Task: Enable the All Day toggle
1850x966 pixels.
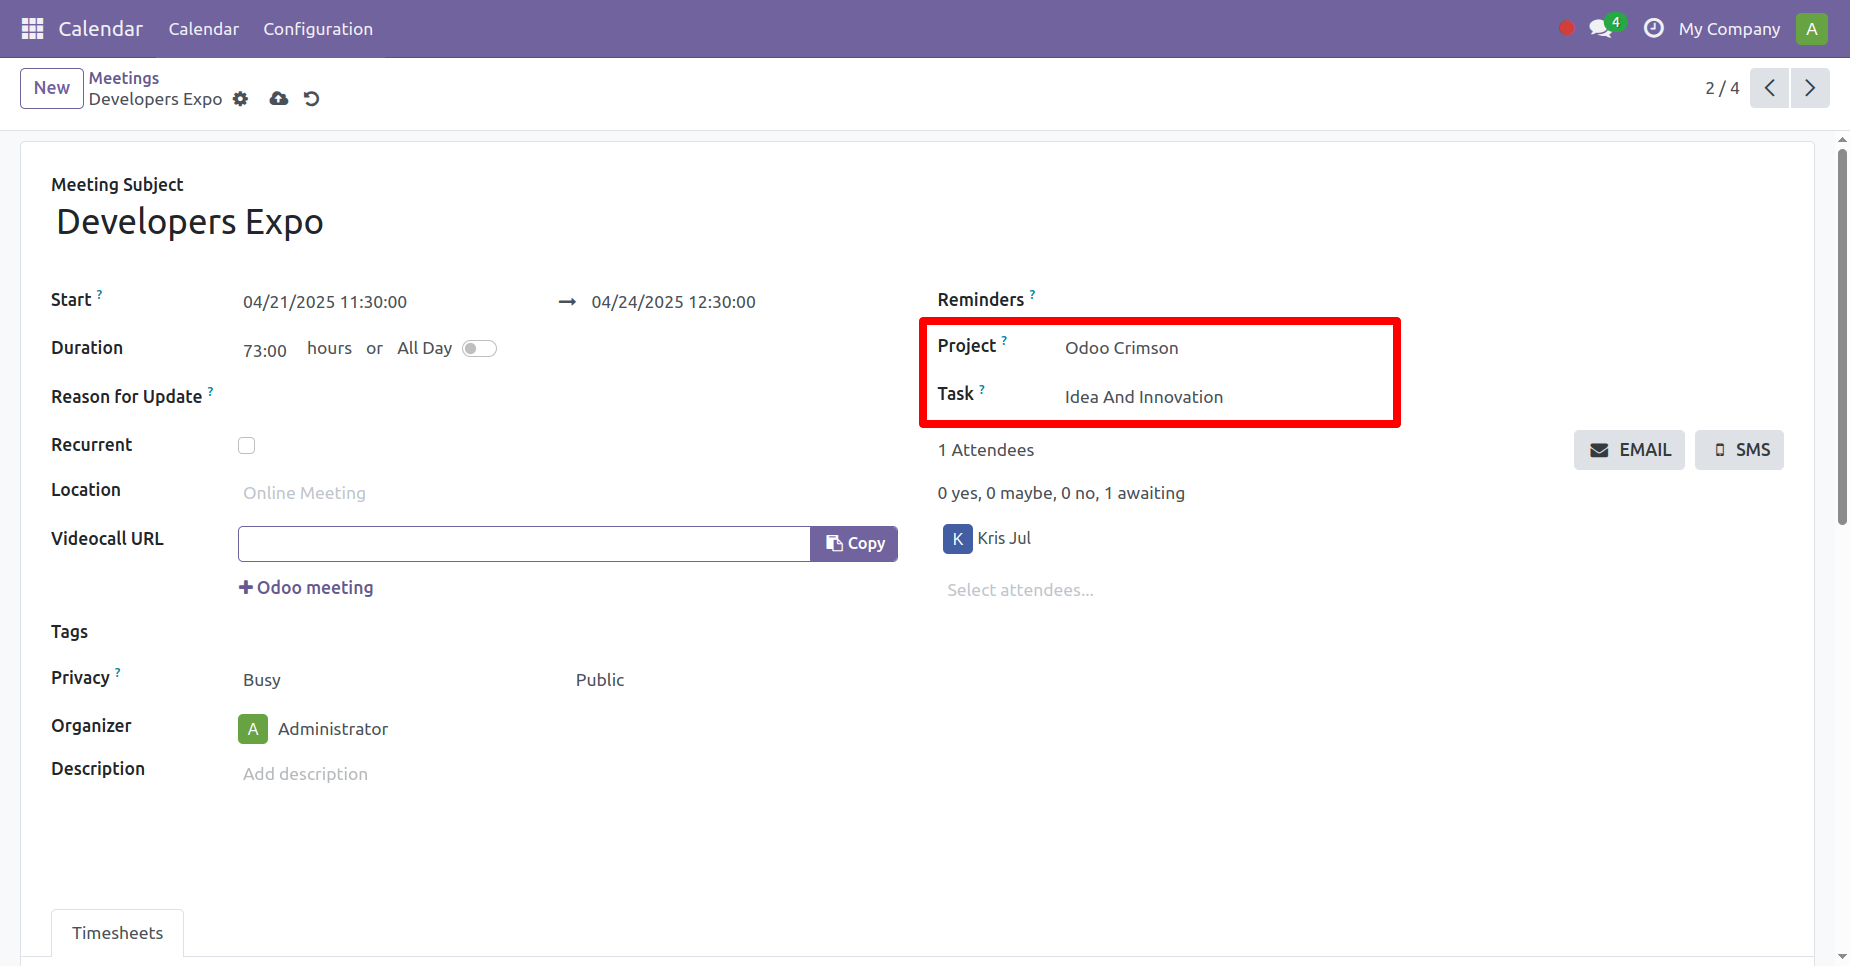Action: (x=478, y=348)
